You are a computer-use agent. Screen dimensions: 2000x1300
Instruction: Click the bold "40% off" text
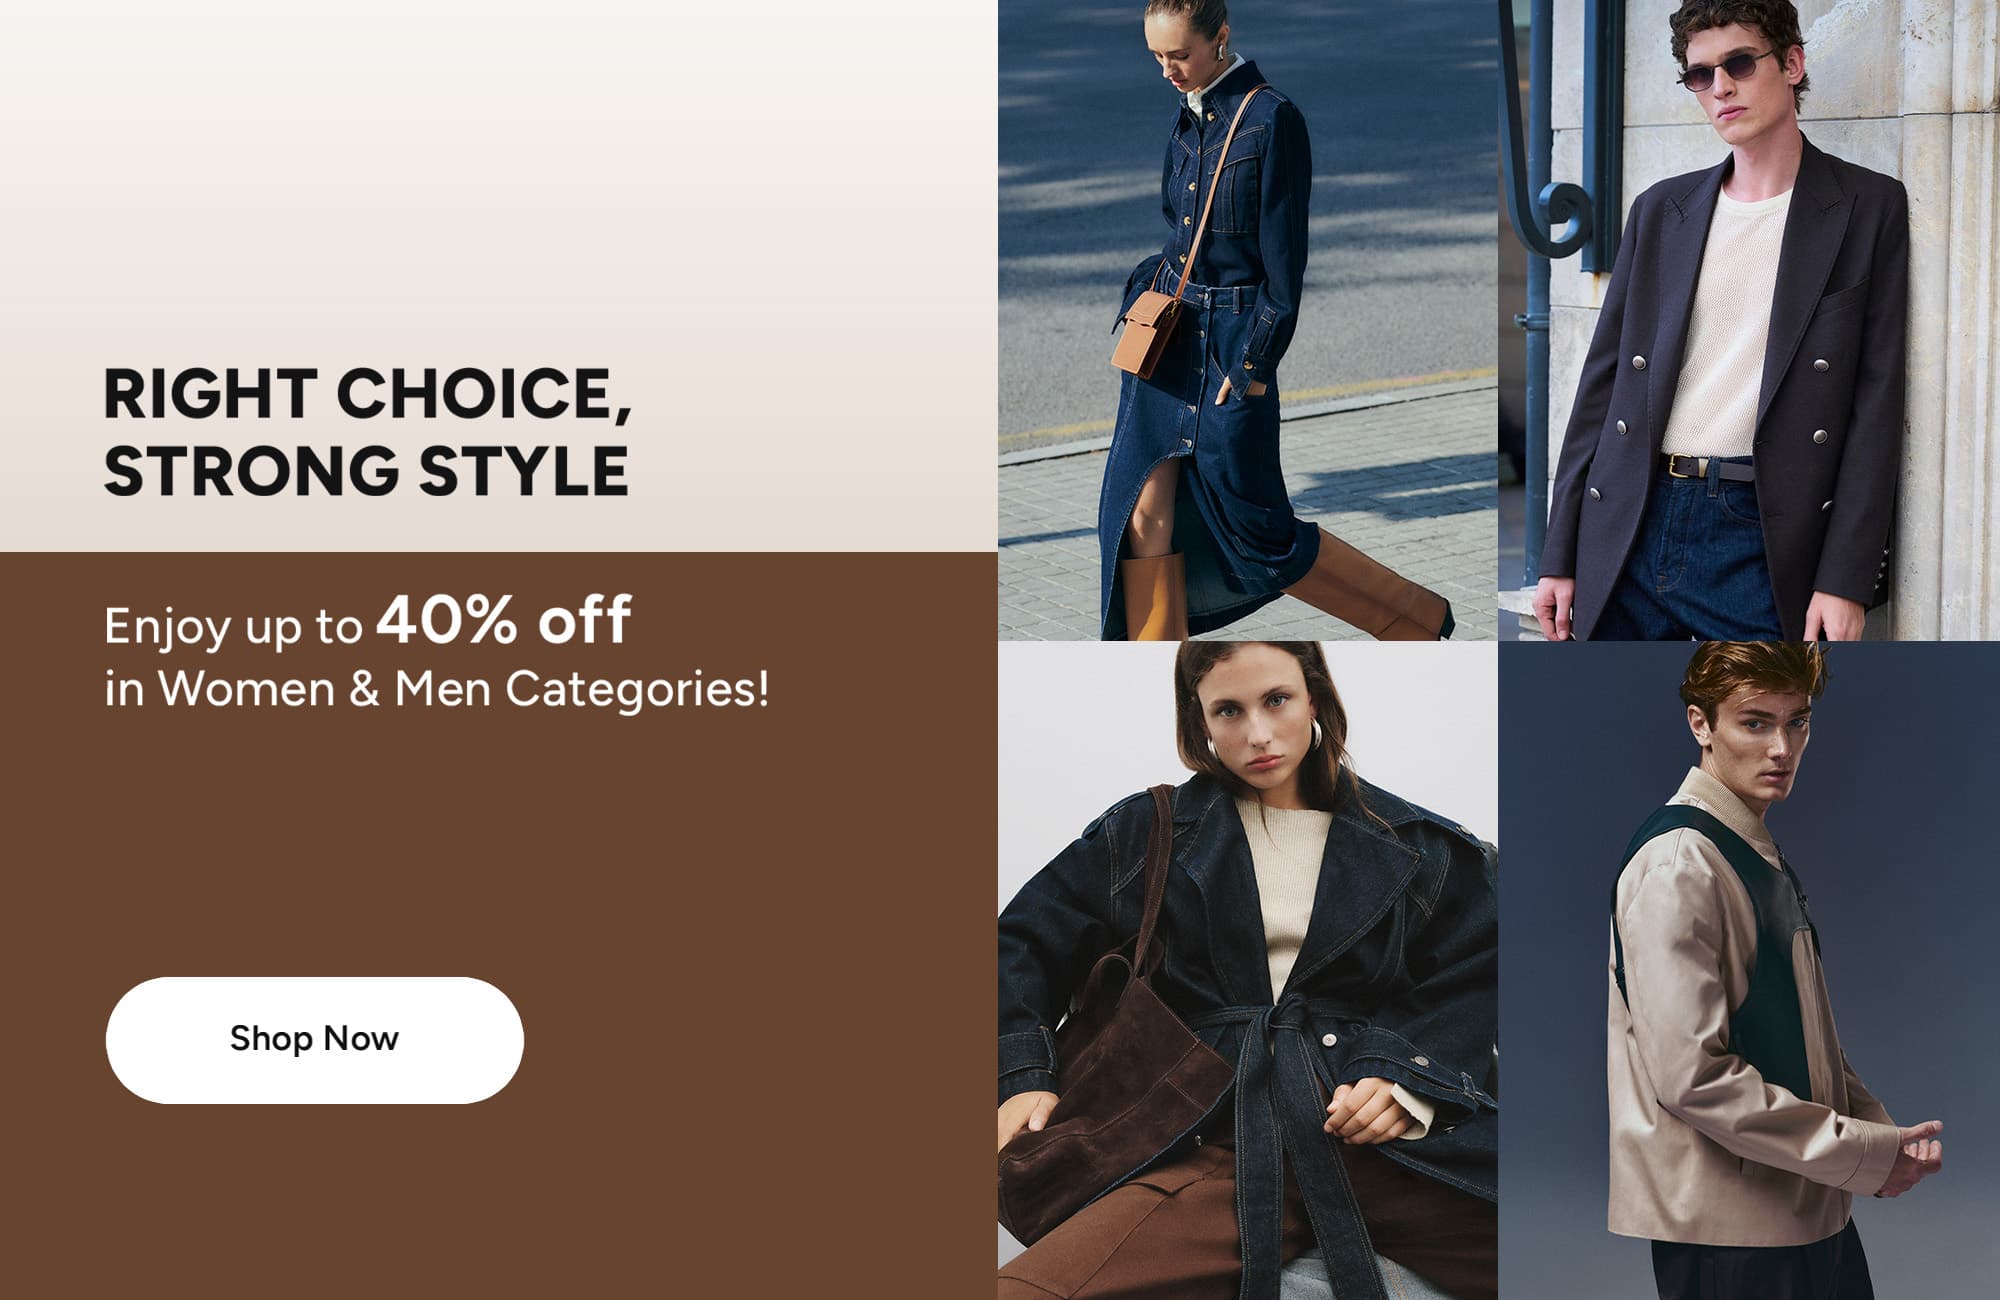[504, 620]
